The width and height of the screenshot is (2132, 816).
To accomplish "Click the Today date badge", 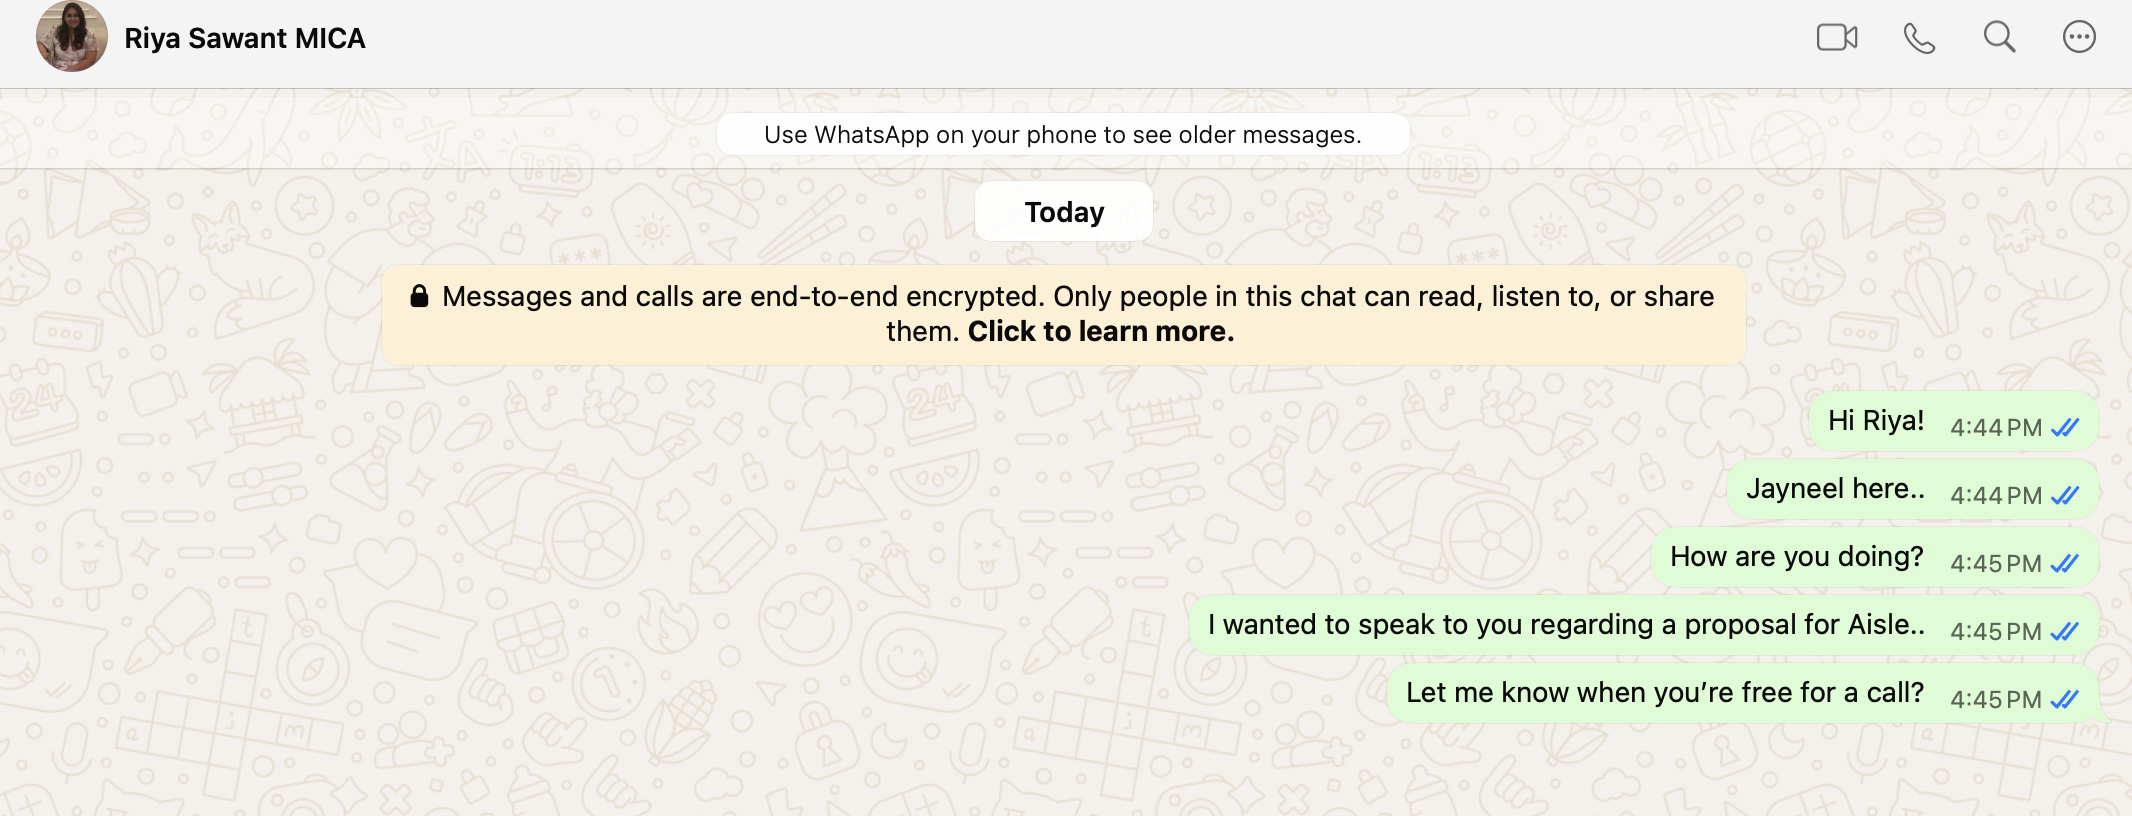I will (x=1064, y=212).
